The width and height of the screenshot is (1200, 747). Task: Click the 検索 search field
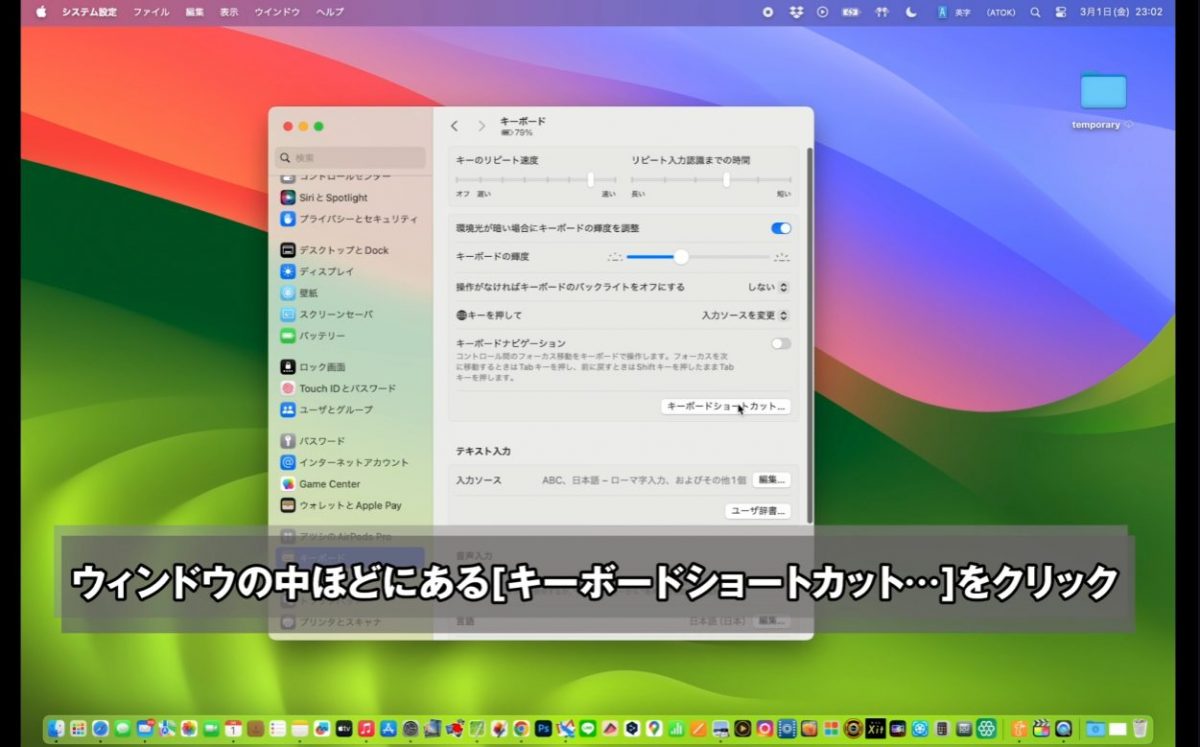coord(351,158)
